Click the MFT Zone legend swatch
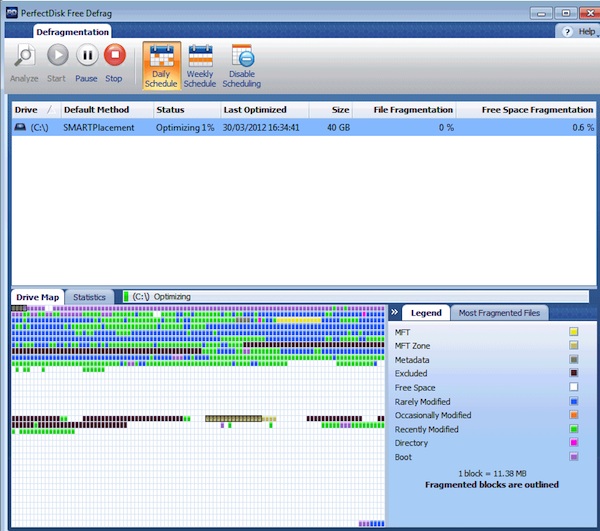Image resolution: width=600 pixels, height=531 pixels. click(x=573, y=345)
